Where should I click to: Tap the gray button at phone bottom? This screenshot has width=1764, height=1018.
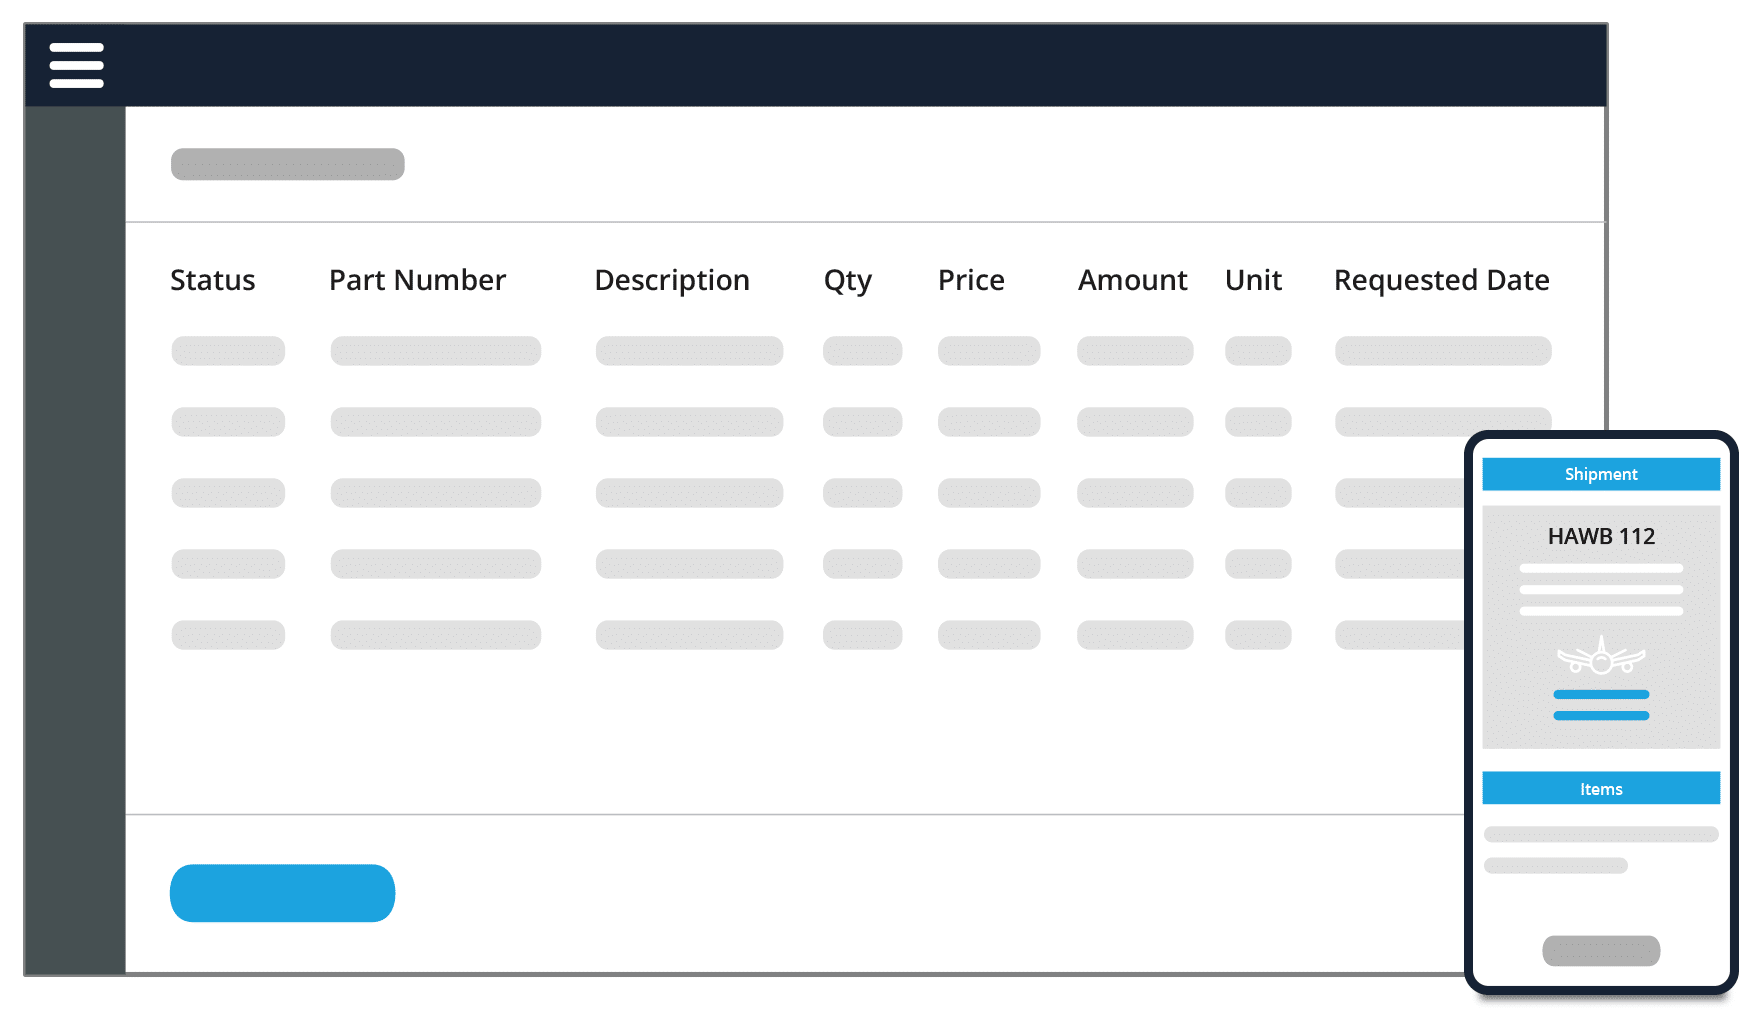(1600, 950)
